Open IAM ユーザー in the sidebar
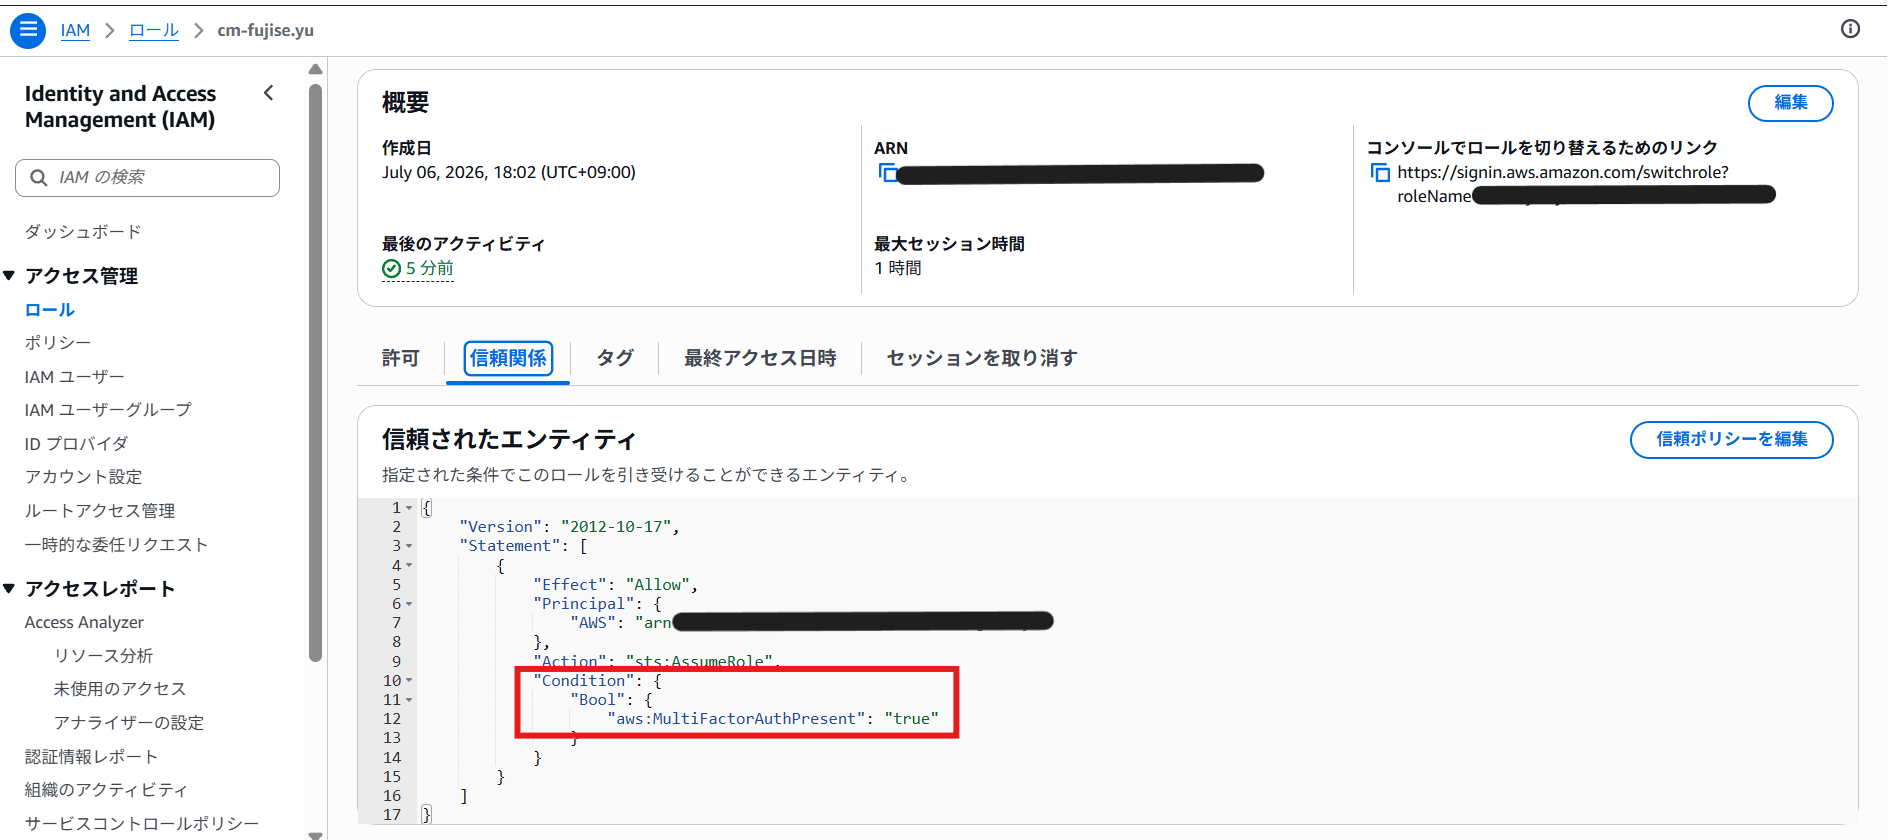Screen dimensions: 1888x840 pos(75,377)
